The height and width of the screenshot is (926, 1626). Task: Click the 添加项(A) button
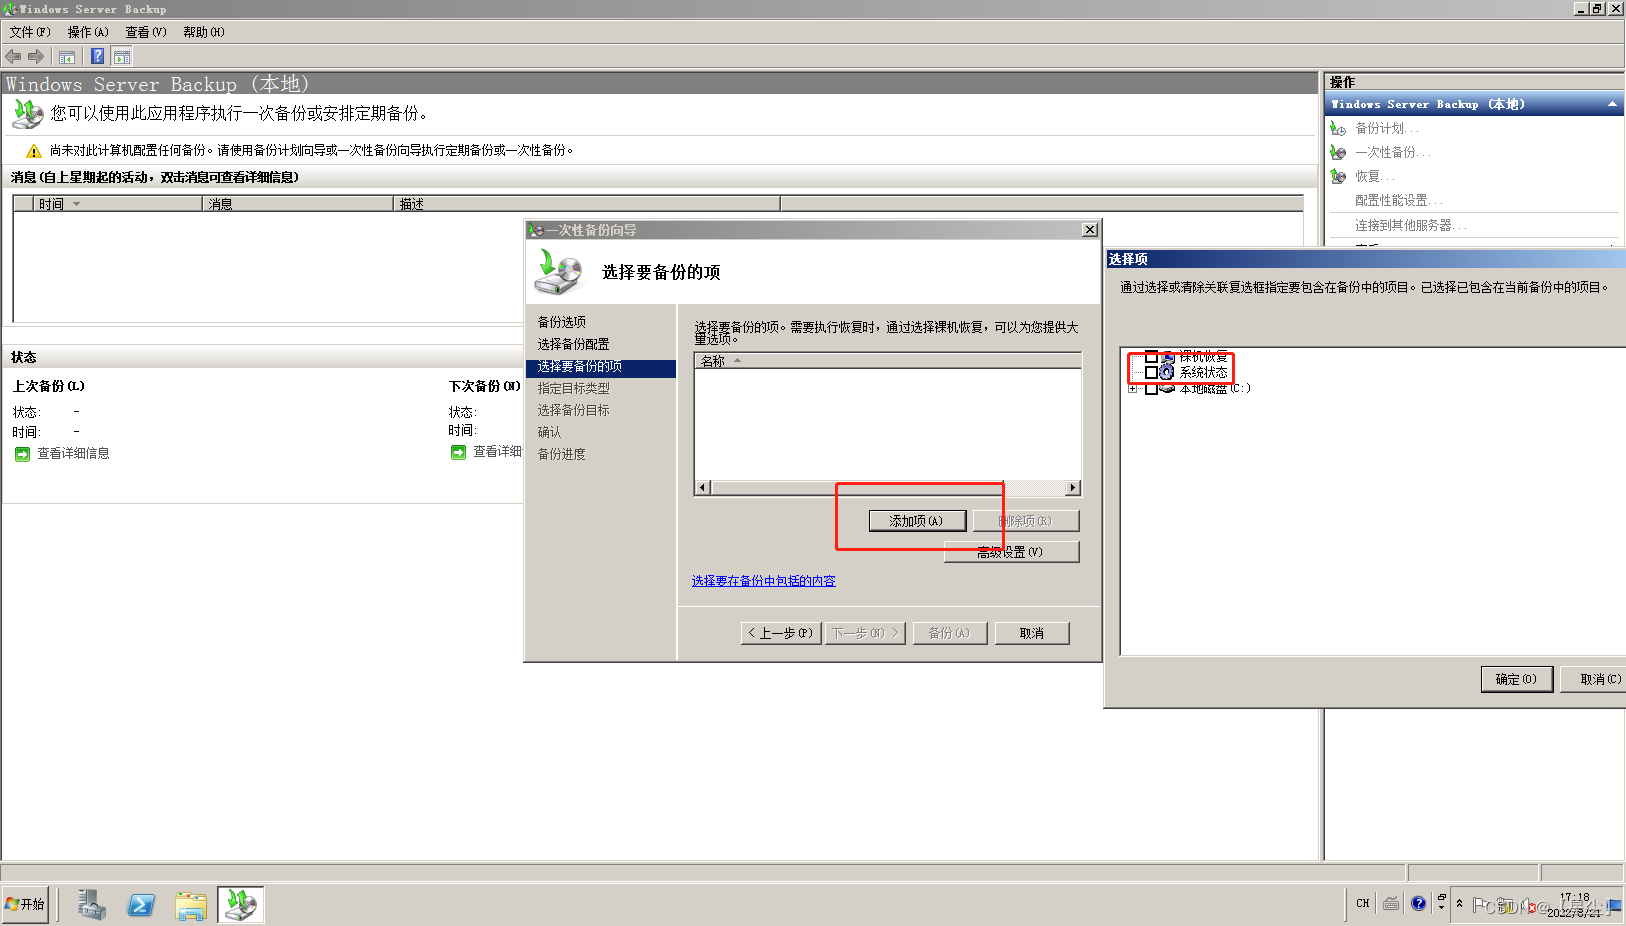pos(917,521)
